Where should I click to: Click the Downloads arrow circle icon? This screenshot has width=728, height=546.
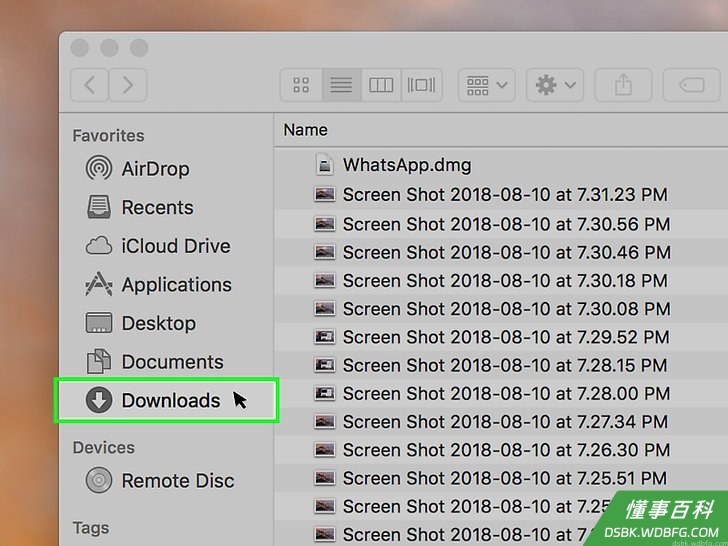pyautogui.click(x=99, y=400)
